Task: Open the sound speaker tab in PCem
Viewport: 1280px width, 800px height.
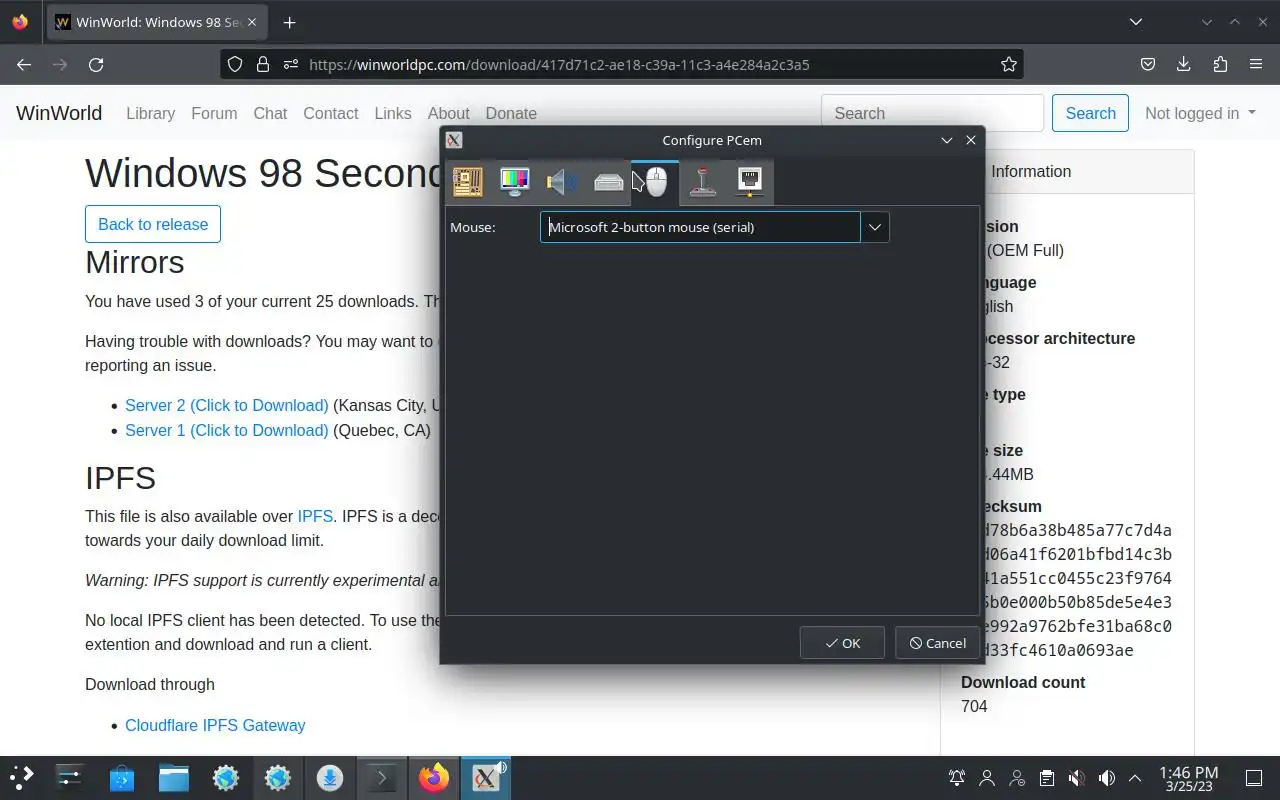Action: (x=562, y=181)
